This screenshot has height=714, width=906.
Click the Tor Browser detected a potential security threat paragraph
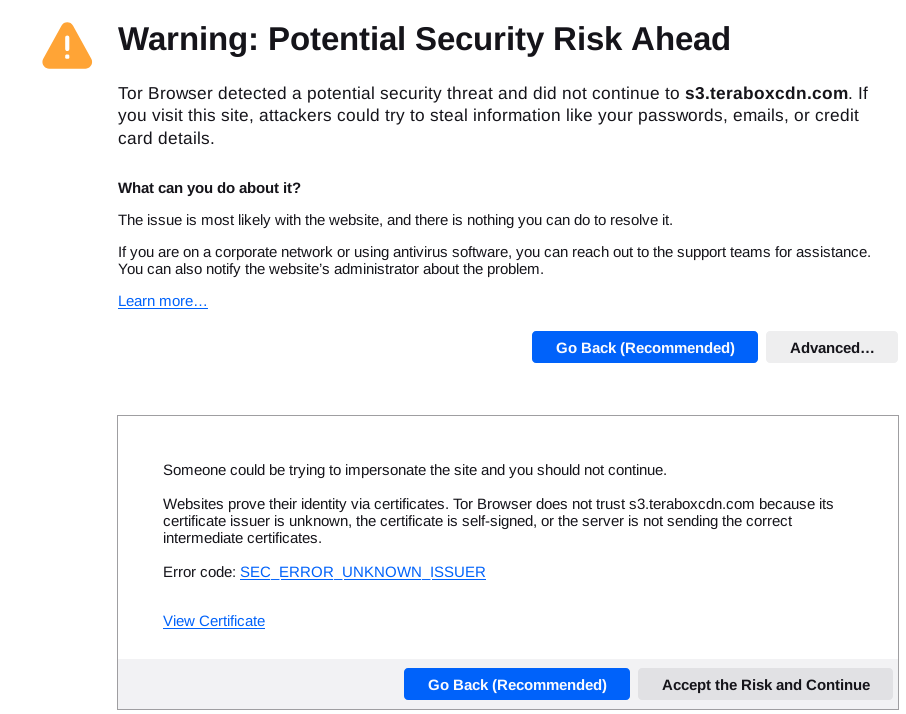click(493, 116)
